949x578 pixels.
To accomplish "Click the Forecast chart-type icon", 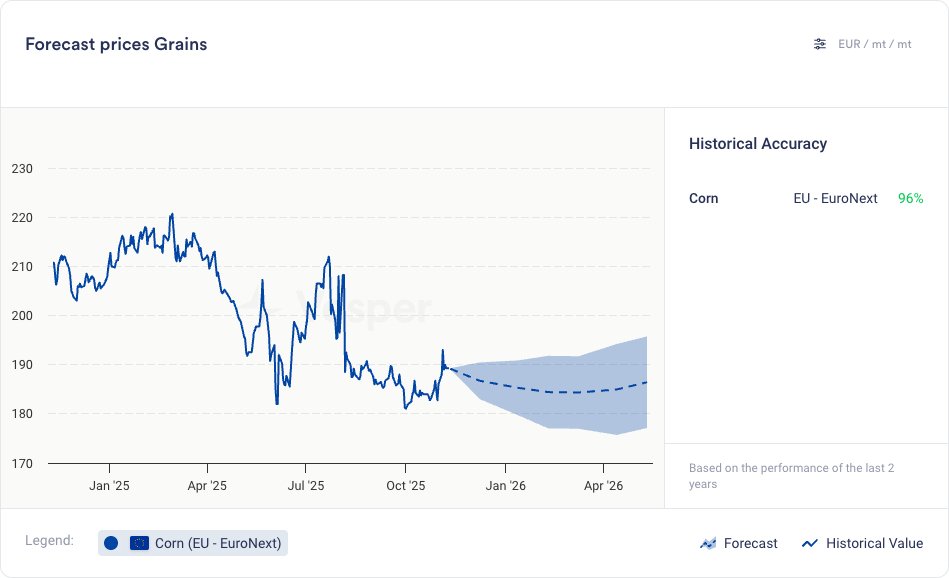I will tap(708, 543).
